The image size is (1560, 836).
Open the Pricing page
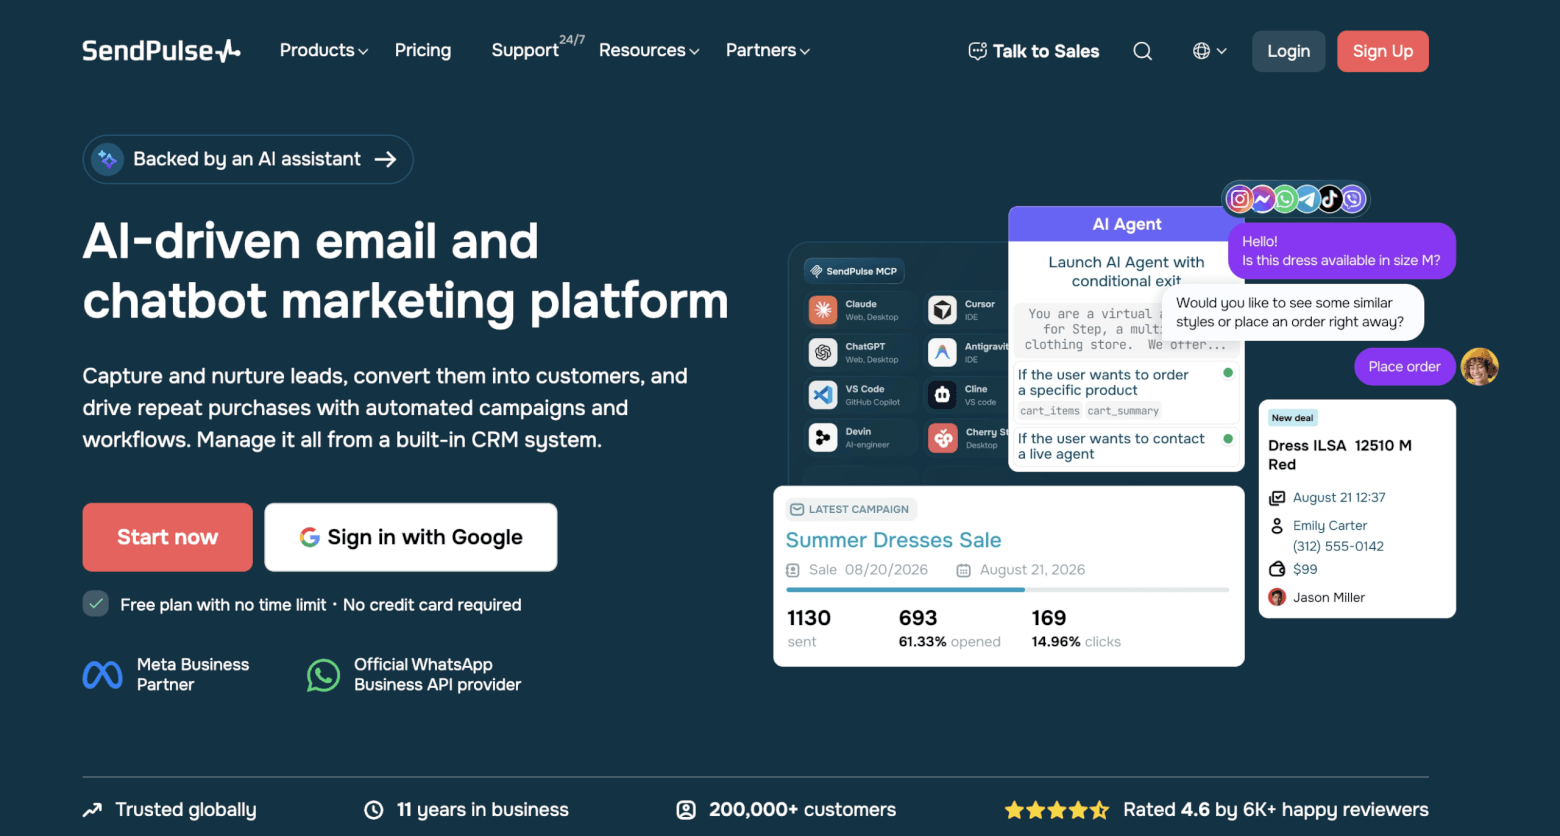point(423,50)
